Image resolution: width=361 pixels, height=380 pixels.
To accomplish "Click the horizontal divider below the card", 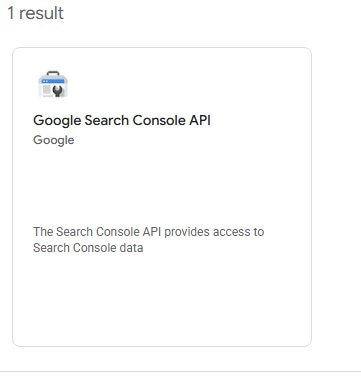I will pyautogui.click(x=180, y=372).
